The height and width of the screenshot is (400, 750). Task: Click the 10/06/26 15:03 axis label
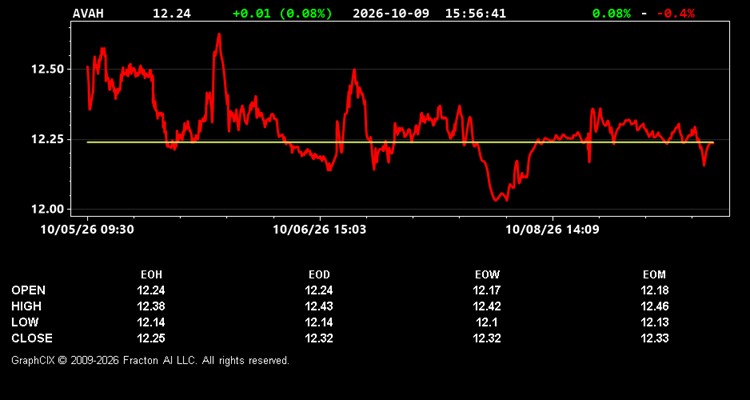click(320, 229)
